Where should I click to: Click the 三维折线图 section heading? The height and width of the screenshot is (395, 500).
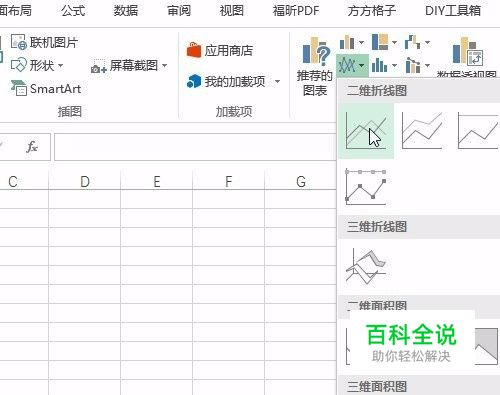click(377, 227)
